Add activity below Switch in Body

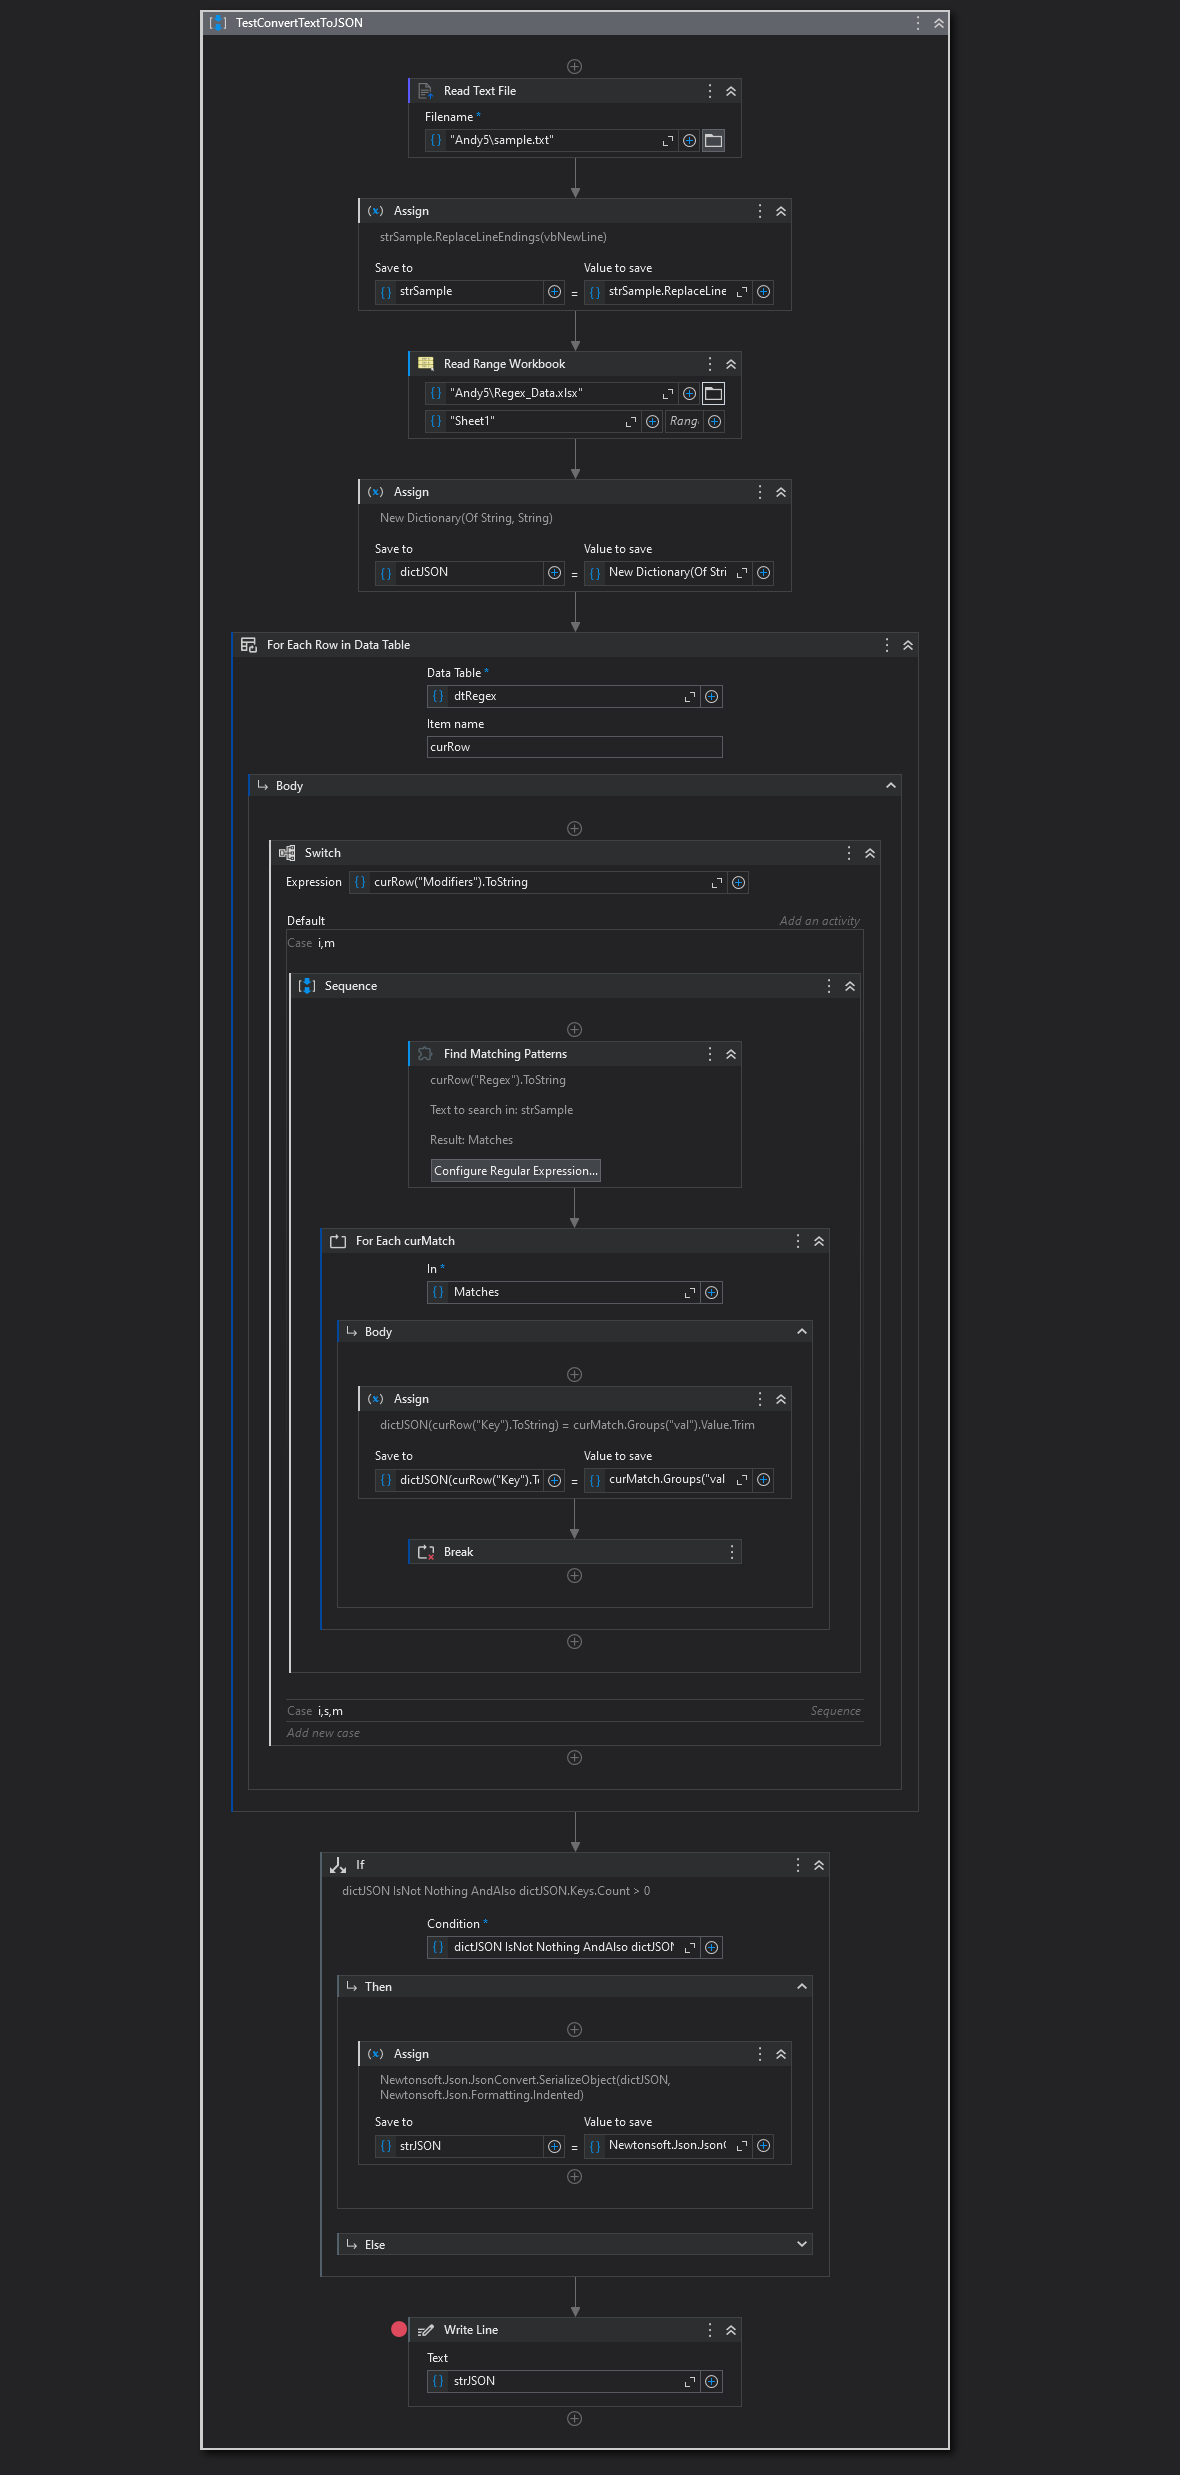point(575,1758)
